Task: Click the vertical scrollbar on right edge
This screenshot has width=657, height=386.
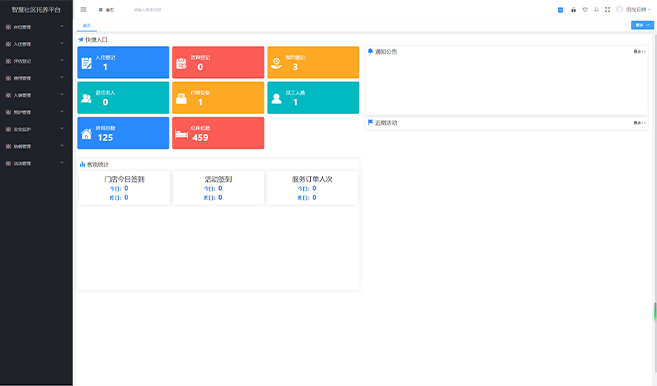Action: (x=655, y=312)
